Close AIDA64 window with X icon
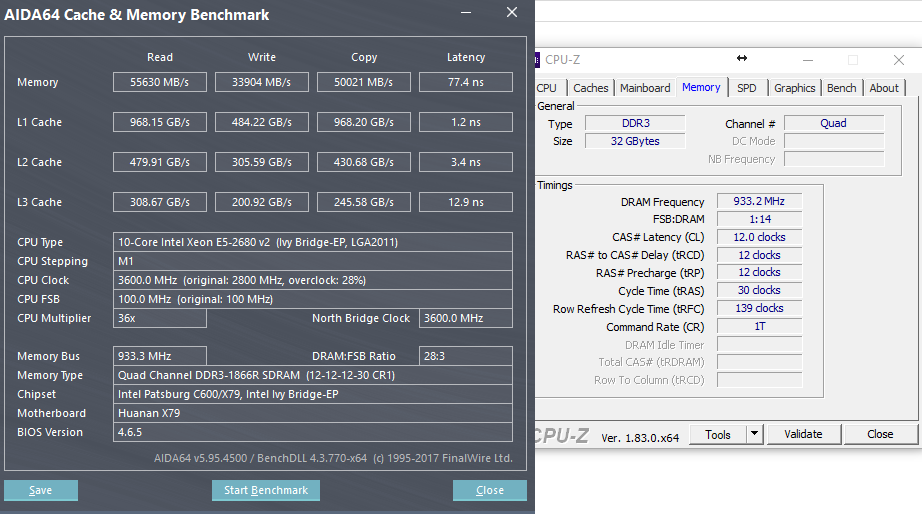This screenshot has height=514, width=922. coord(512,12)
